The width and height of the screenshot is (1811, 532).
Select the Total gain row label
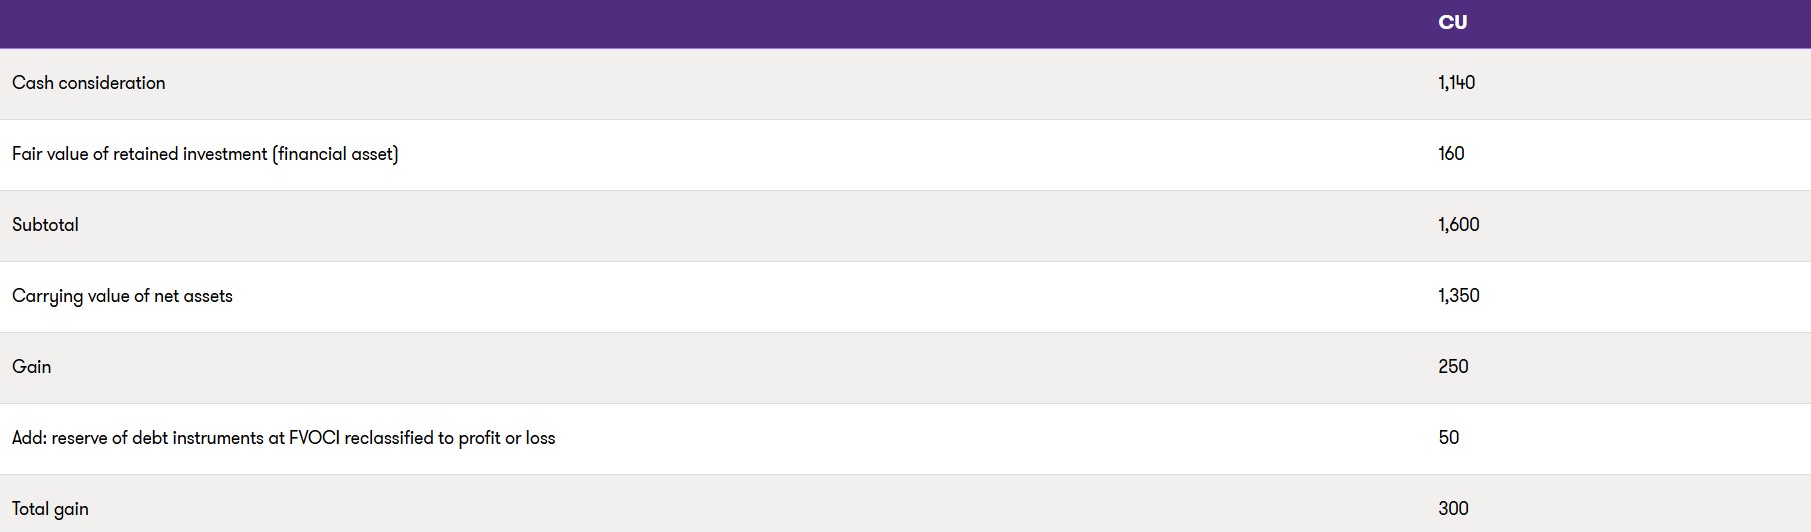[50, 509]
